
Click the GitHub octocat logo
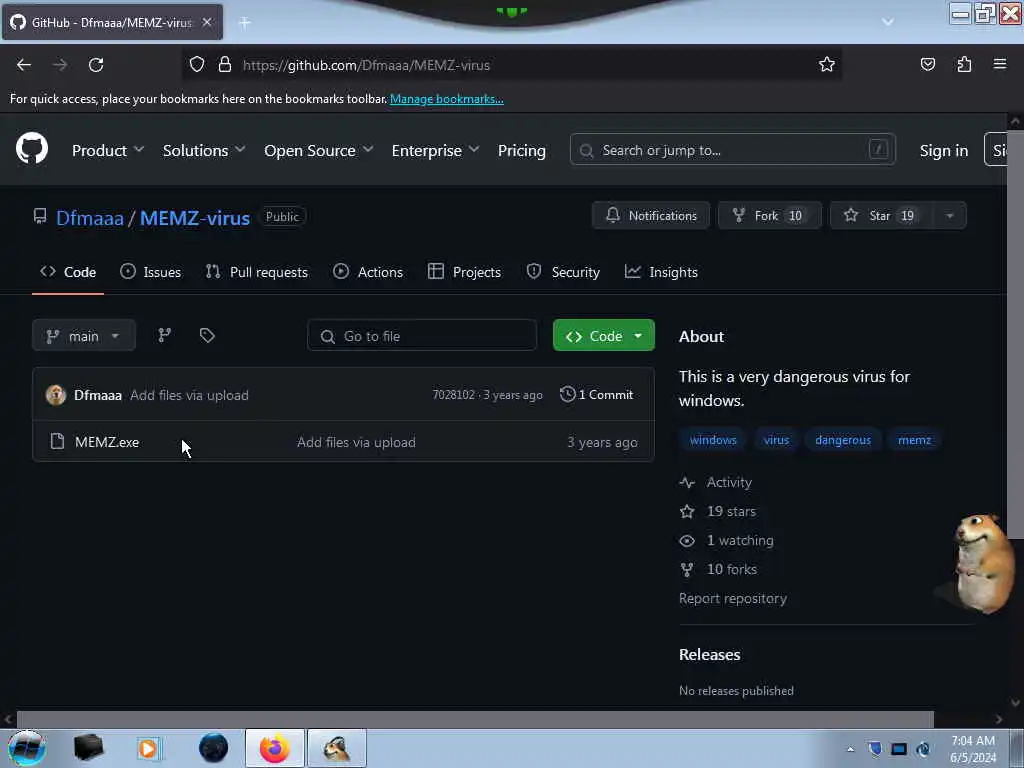click(31, 150)
